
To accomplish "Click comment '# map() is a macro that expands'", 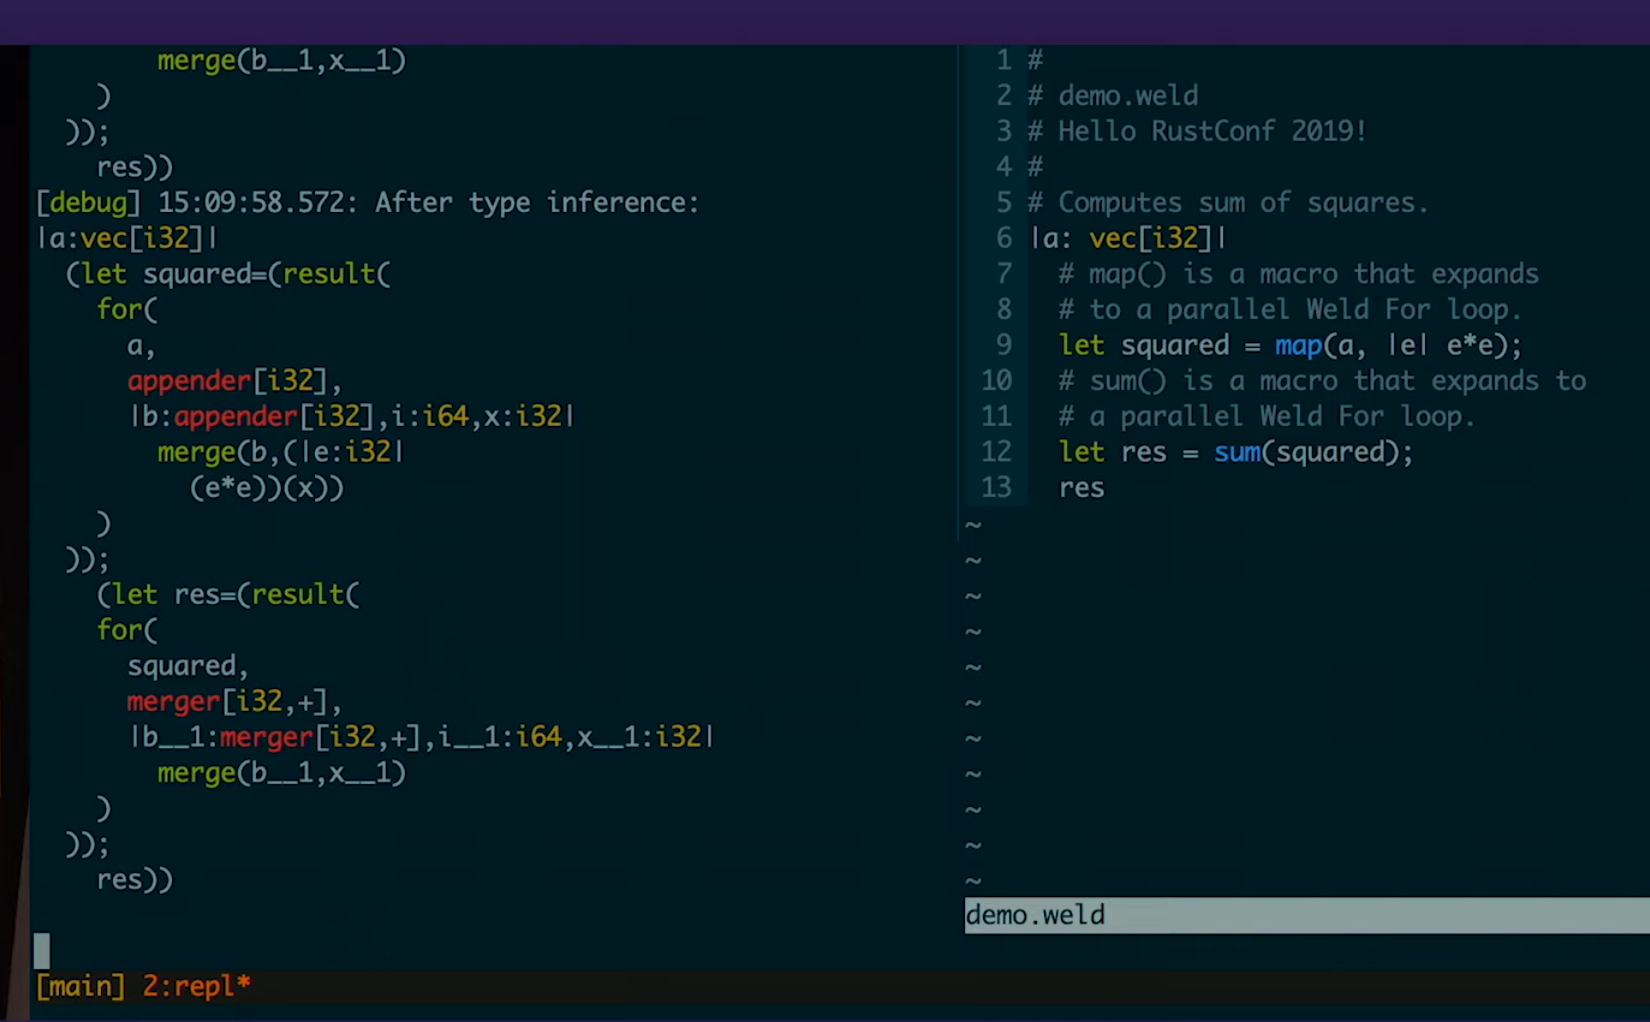I will click(x=1299, y=274).
